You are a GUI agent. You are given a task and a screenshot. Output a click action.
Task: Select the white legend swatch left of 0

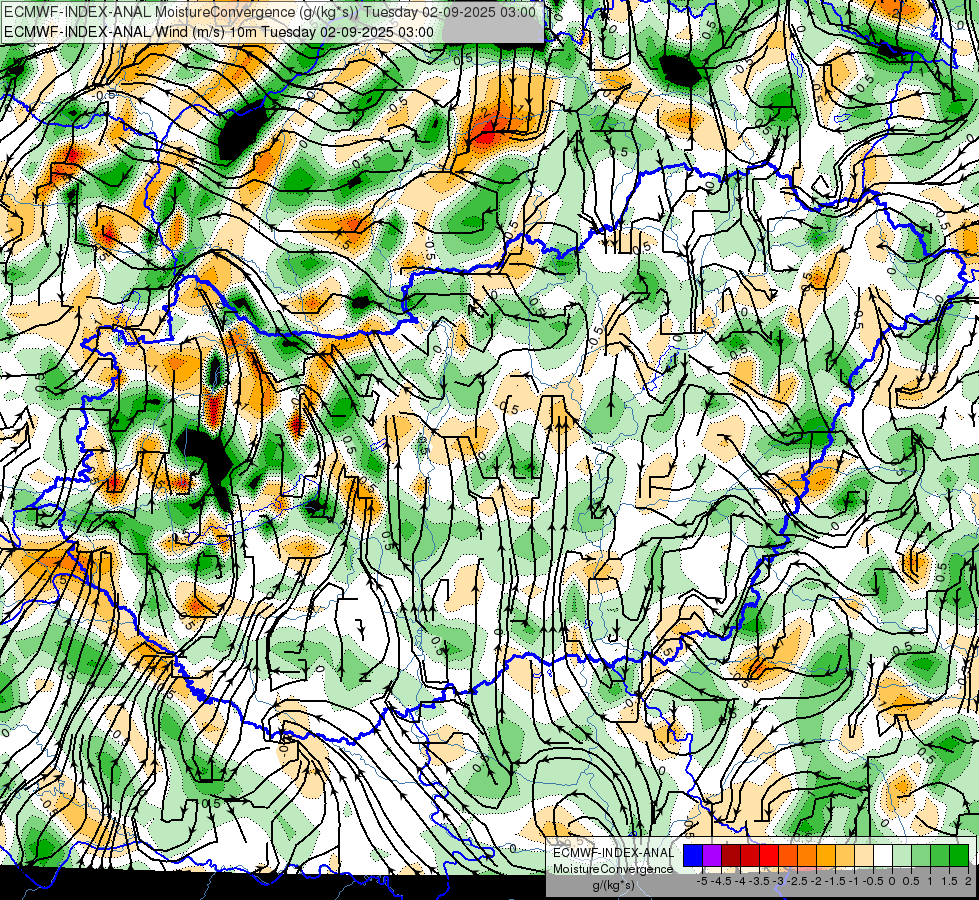(x=883, y=856)
